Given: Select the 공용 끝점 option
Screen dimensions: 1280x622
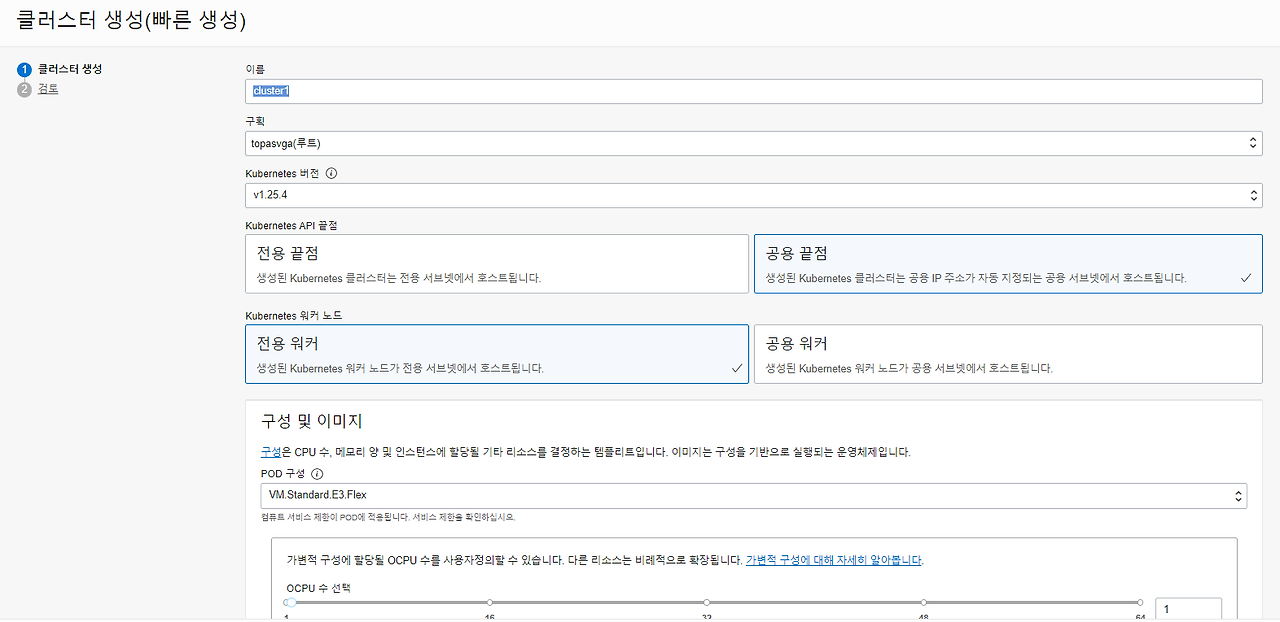Looking at the screenshot, I should (1007, 263).
